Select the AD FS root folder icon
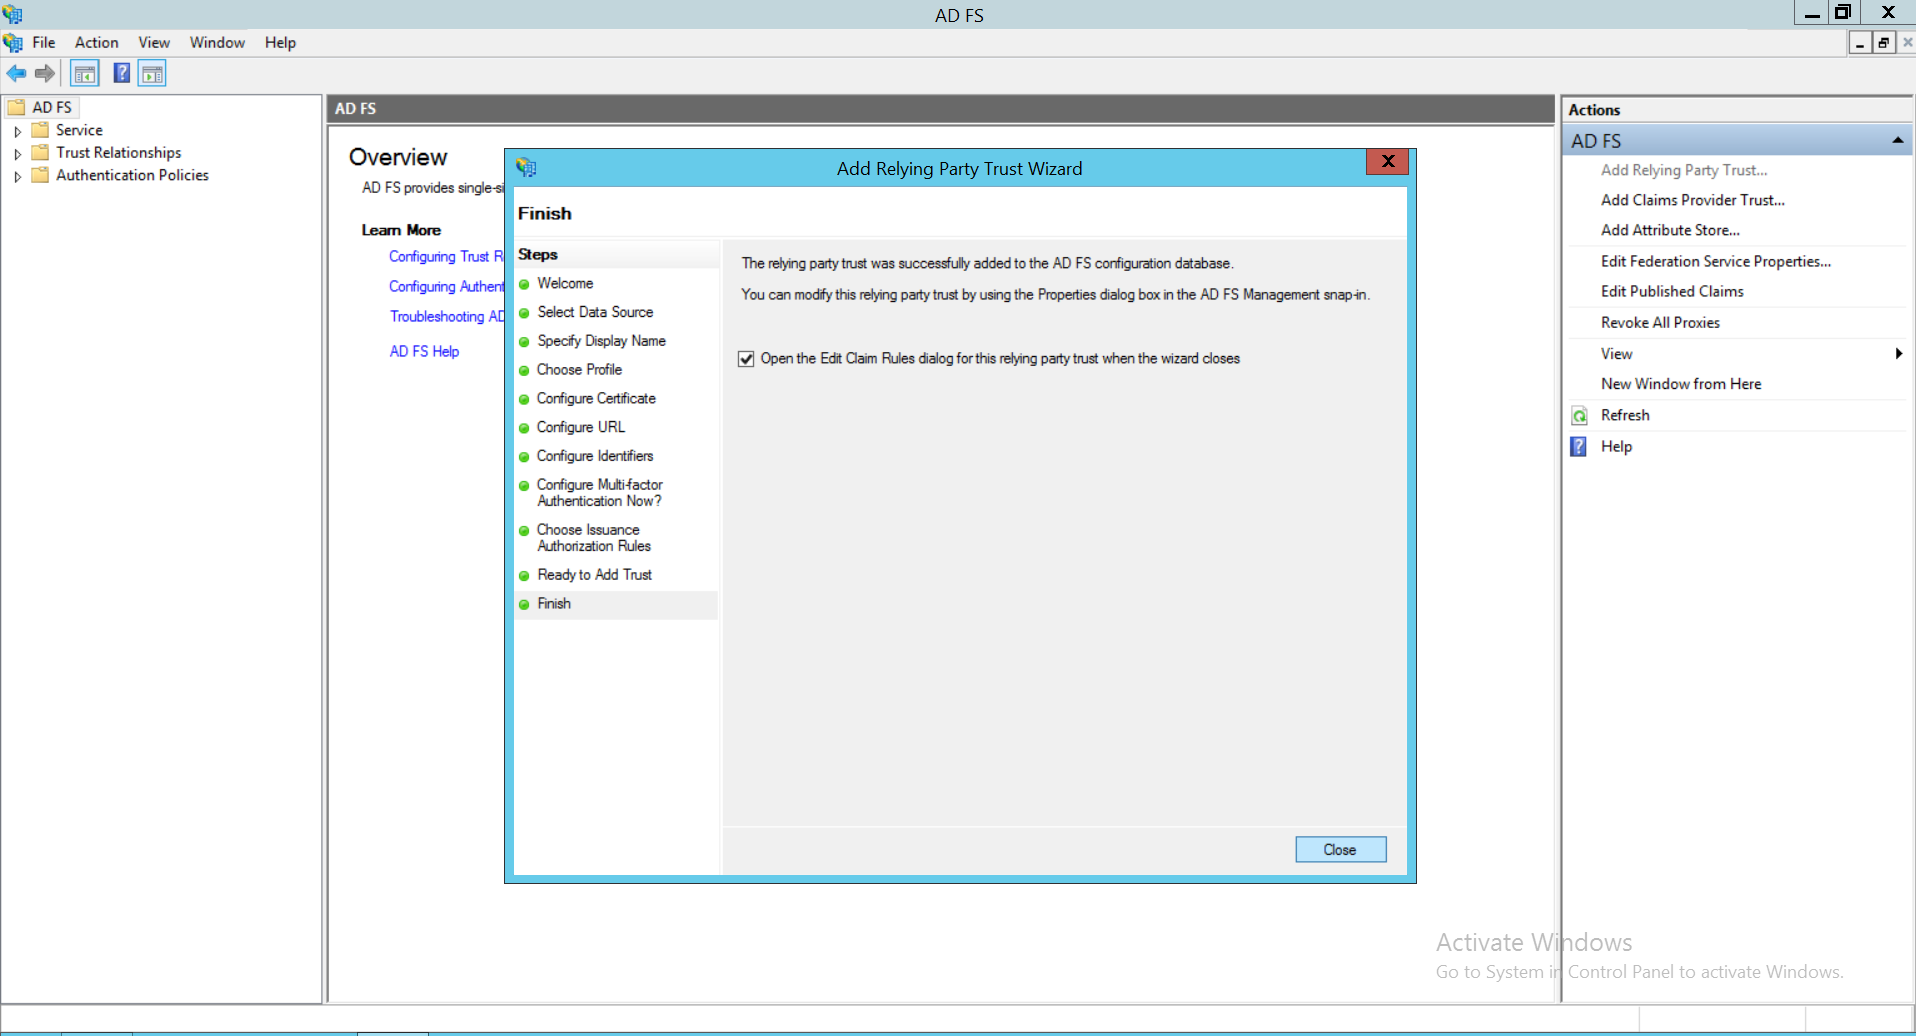Screen dimensions: 1916x1036 coord(17,107)
